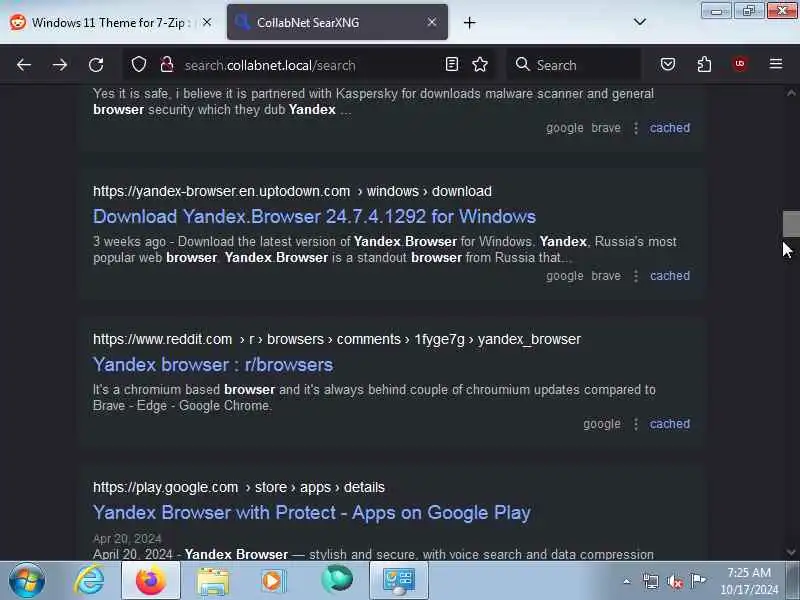The height and width of the screenshot is (600, 800).
Task: Open more options dots for uptodown result
Action: [636, 276]
